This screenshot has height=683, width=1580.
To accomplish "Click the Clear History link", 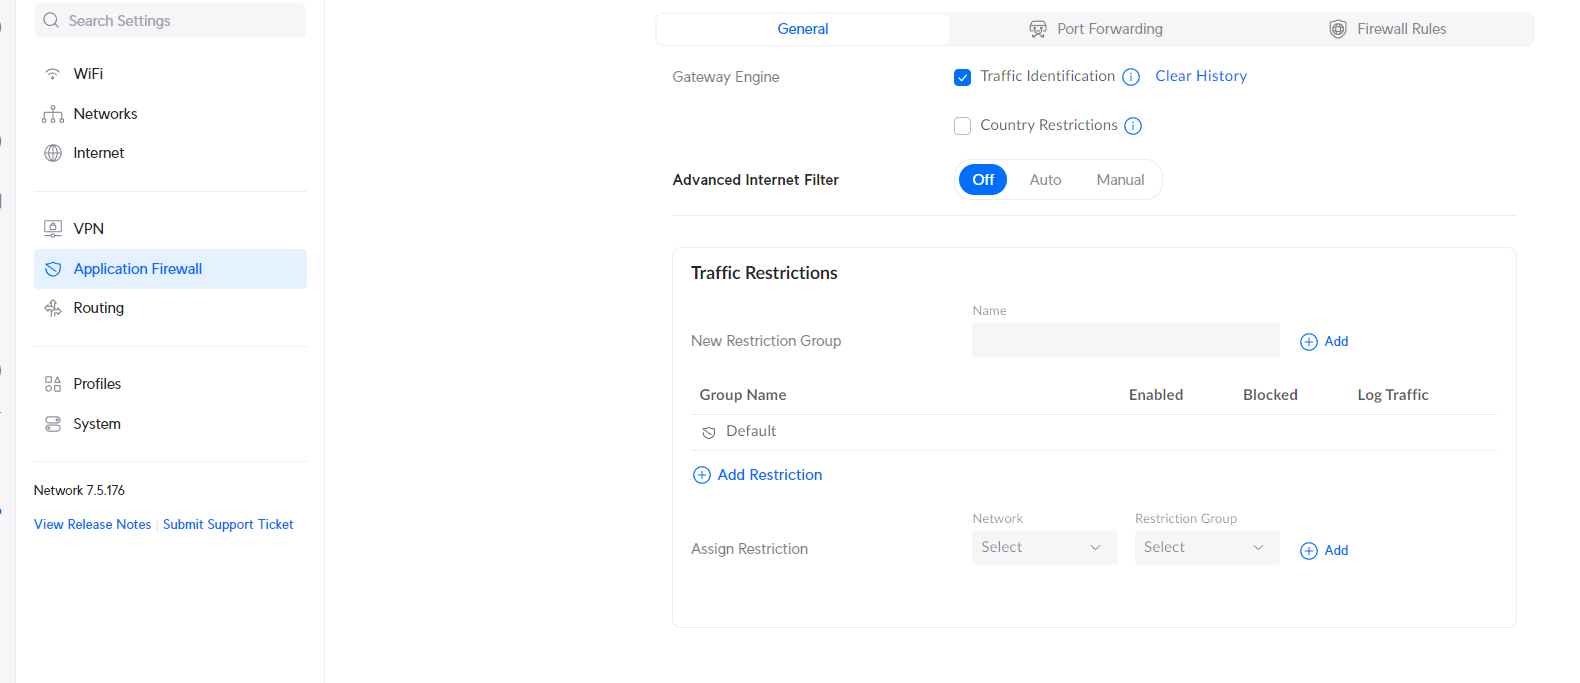I will (x=1201, y=76).
